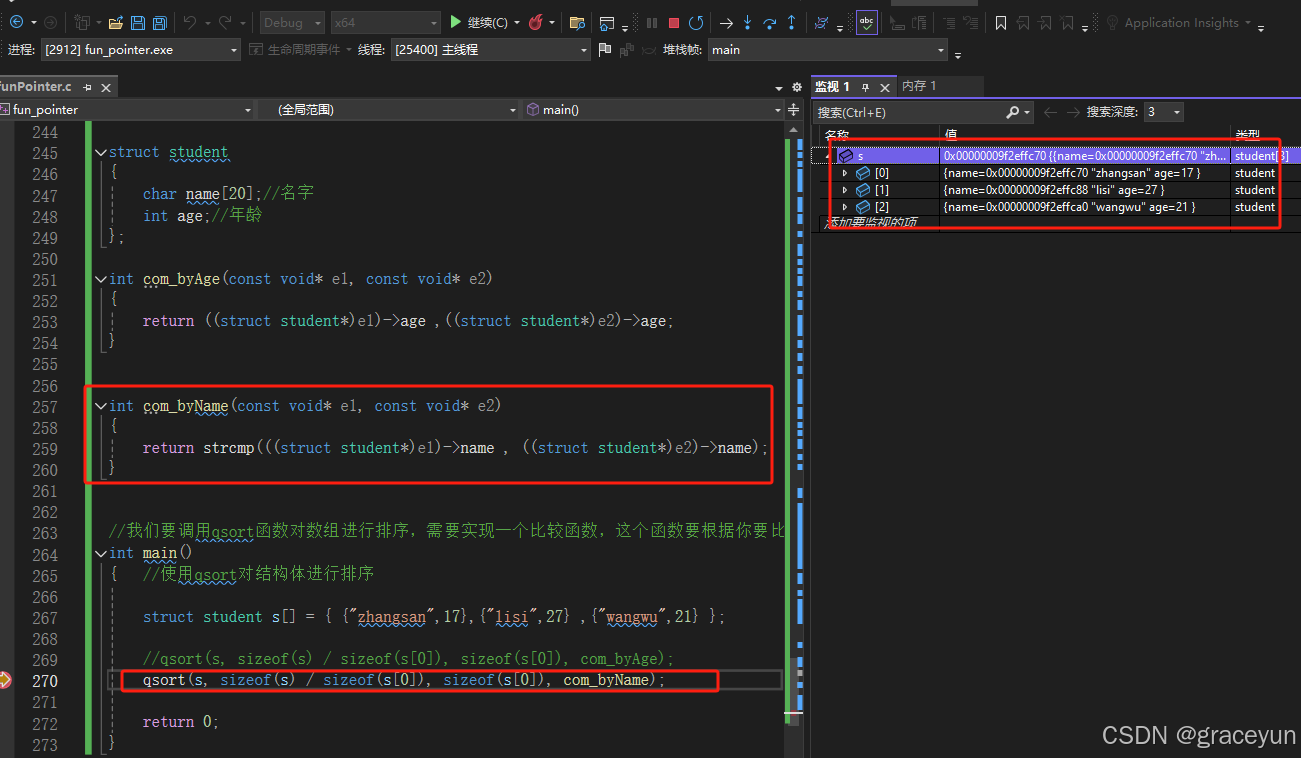
Task: Pin the Watch 1 panel
Action: (866, 87)
